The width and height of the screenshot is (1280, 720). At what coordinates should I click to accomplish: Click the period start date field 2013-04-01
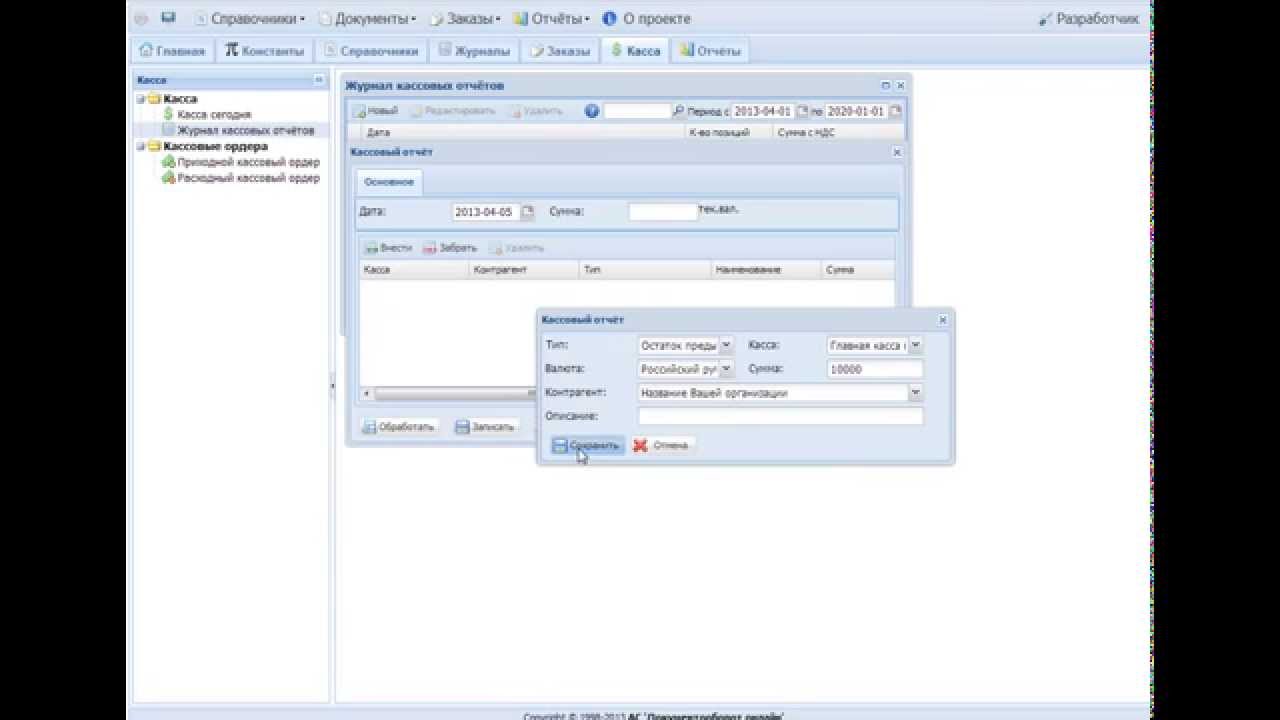click(763, 111)
